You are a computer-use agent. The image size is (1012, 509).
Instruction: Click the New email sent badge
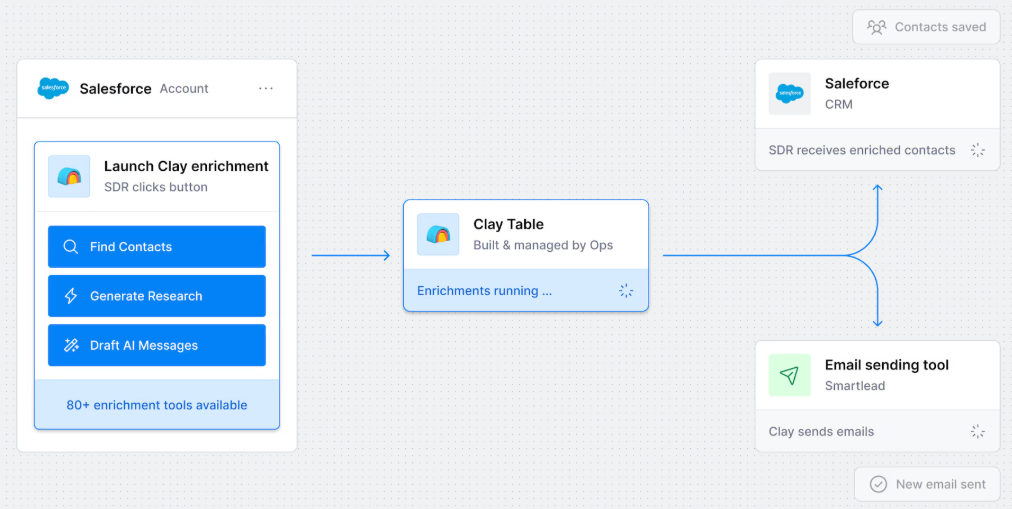pos(927,484)
